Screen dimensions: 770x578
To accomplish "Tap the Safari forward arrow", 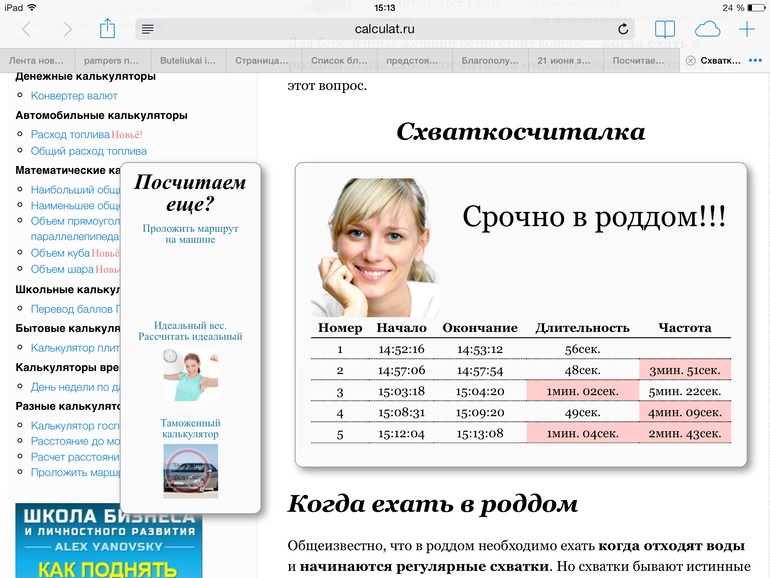I will coord(67,29).
